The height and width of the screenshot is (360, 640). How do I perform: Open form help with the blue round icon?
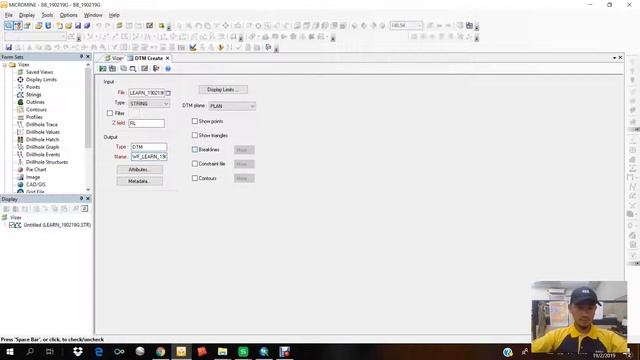[x=168, y=69]
